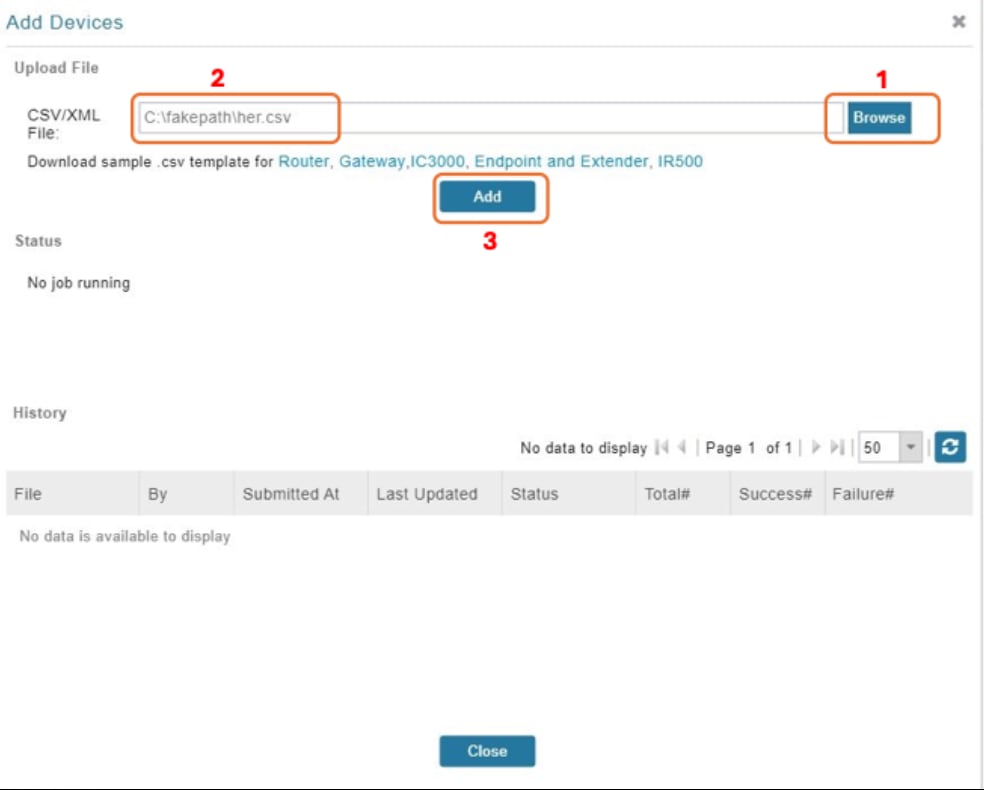Click the 'No data to display' pager text
This screenshot has width=984, height=790.
(583, 448)
